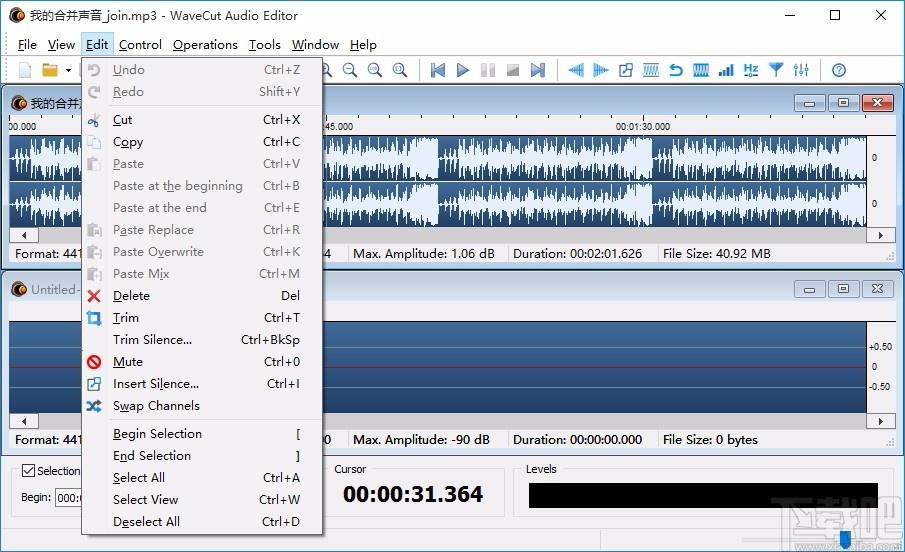Screen dimensions: 905x552
Task: Click the 00:01:30.000 timeline marker
Action: point(642,126)
